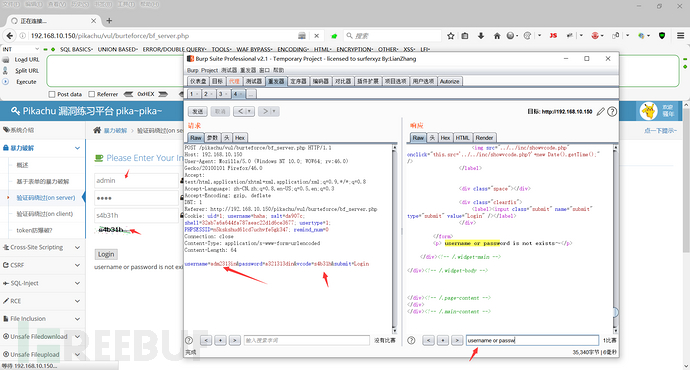This screenshot has height=370, width=690.
Task: Open the downloads arrow icon
Action: [x=481, y=36]
